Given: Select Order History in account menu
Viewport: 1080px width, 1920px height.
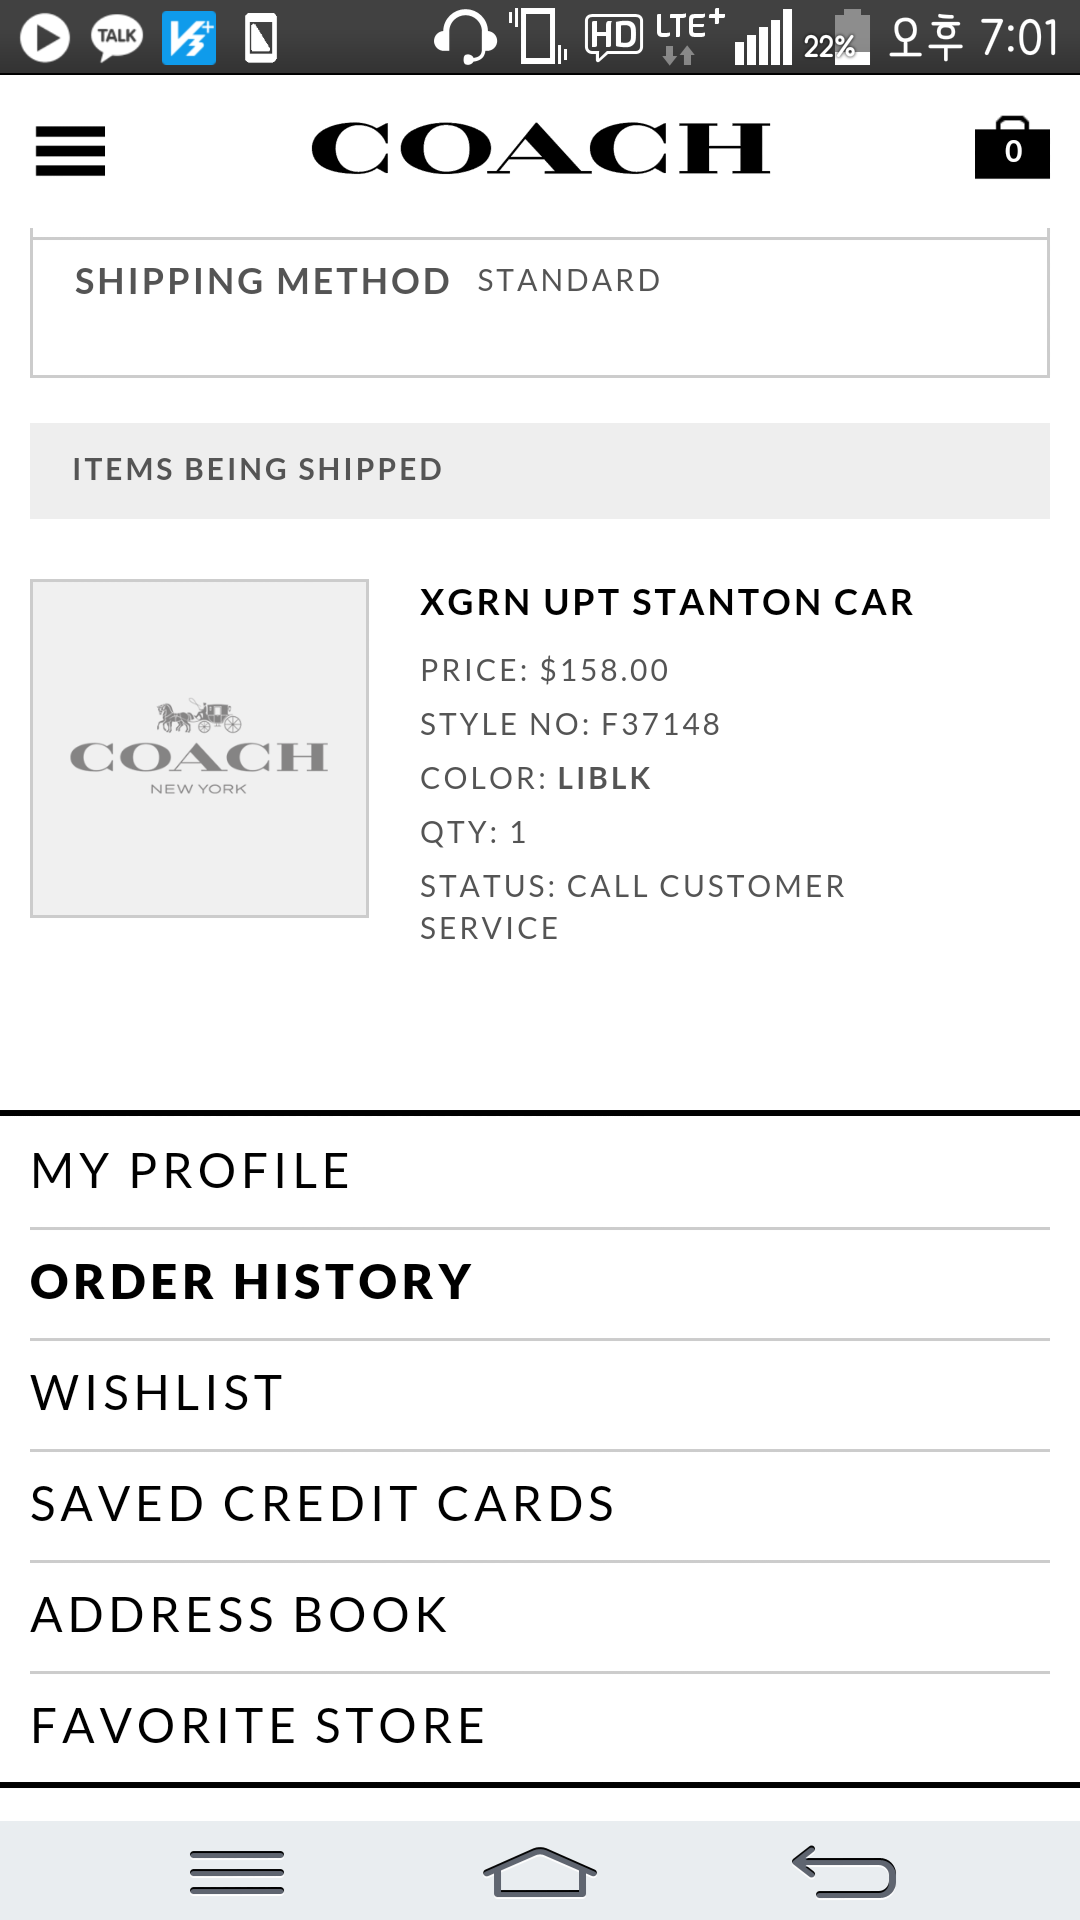Looking at the screenshot, I should (251, 1282).
